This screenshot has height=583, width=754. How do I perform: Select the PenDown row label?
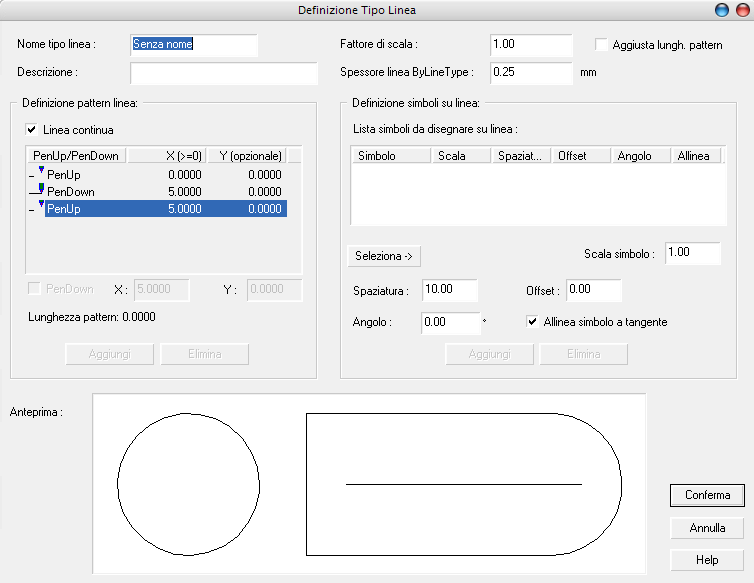[71, 191]
